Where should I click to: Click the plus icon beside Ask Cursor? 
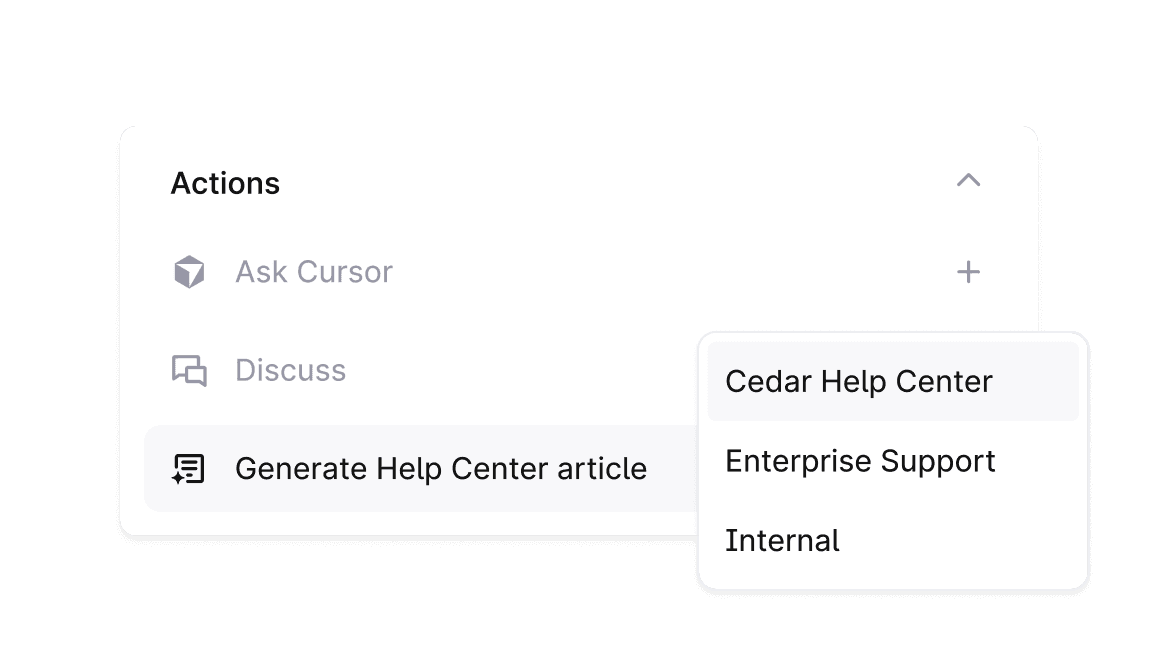click(968, 272)
